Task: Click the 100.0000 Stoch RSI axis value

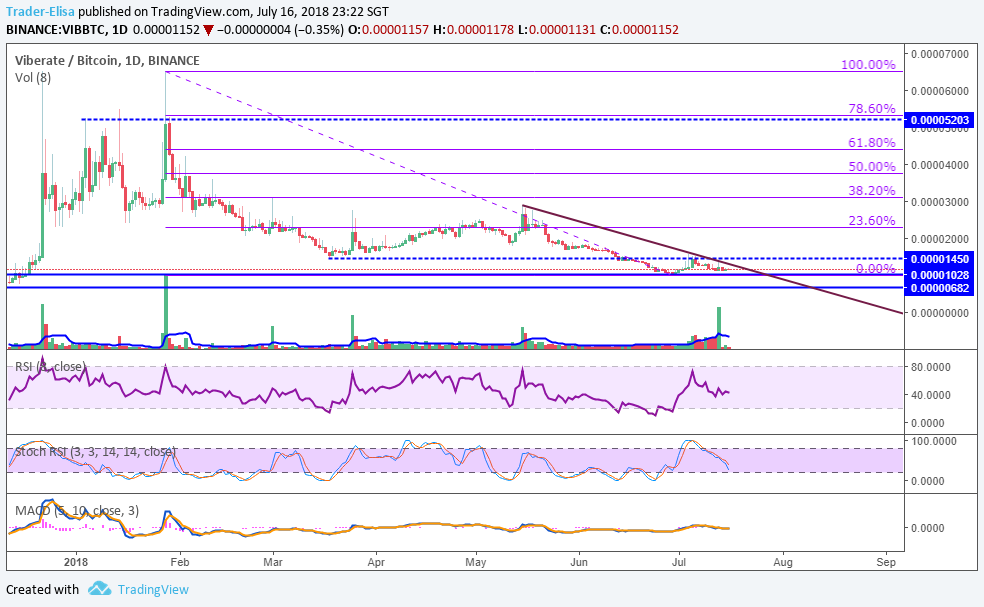Action: point(934,441)
